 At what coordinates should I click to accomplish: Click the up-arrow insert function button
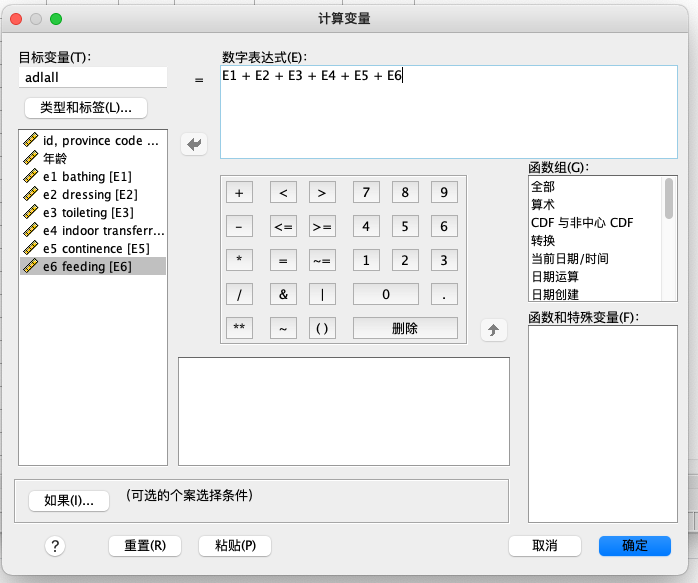tap(493, 330)
